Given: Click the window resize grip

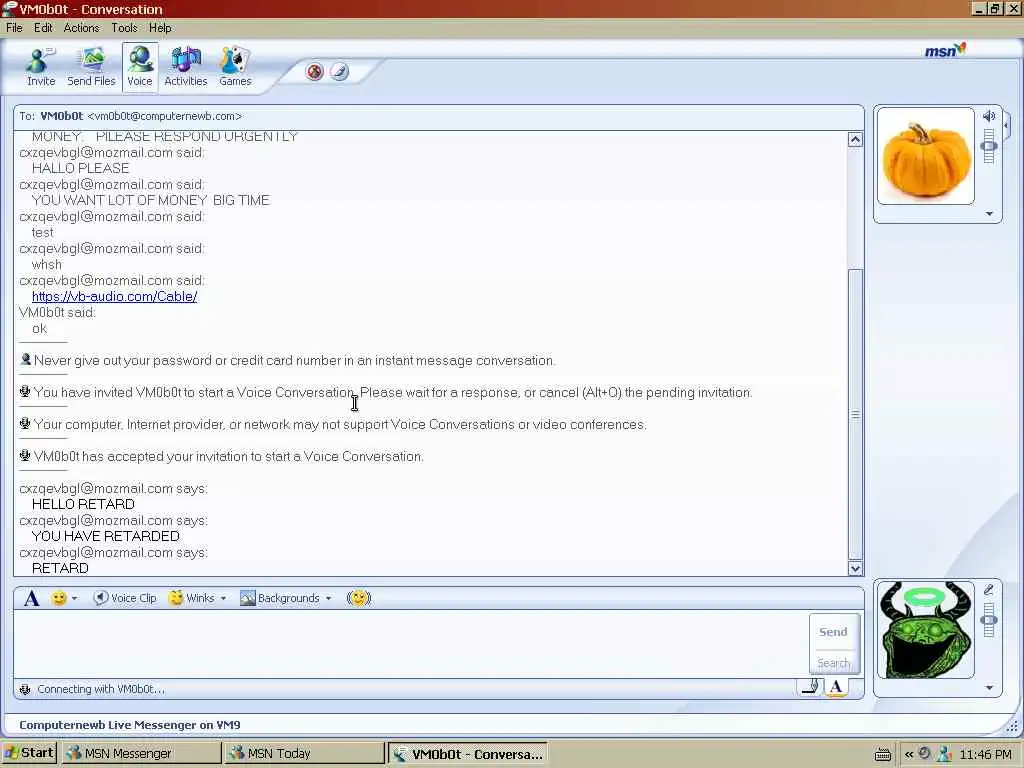Looking at the screenshot, I should click(x=1012, y=726).
